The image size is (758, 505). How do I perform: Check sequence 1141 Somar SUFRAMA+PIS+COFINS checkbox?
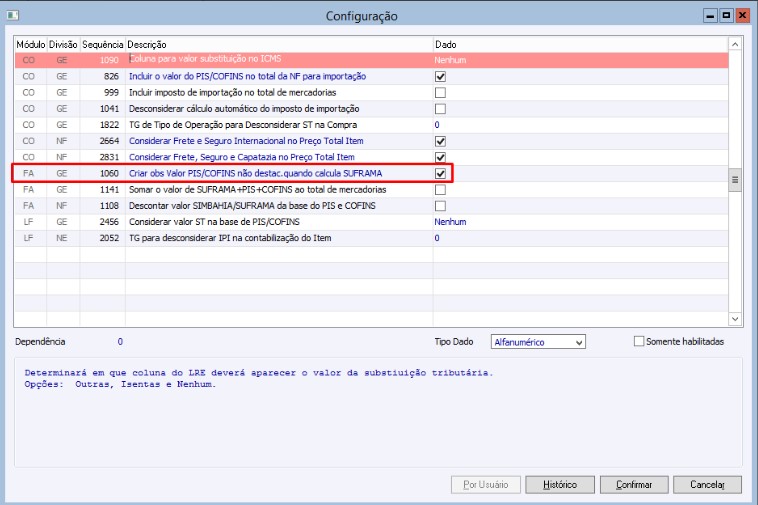click(440, 189)
